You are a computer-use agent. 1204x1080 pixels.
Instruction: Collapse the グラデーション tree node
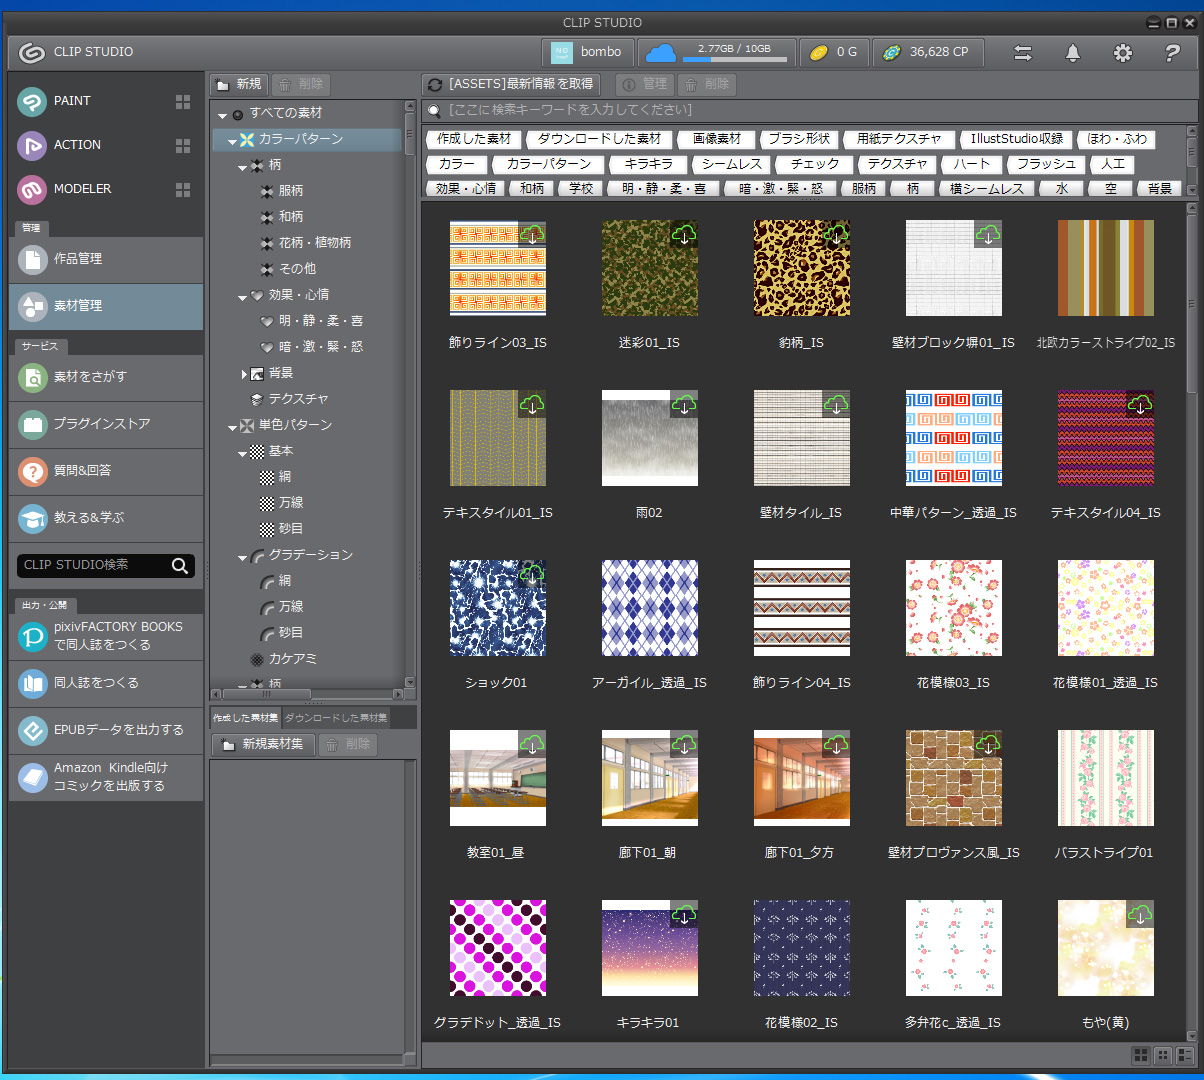point(244,556)
